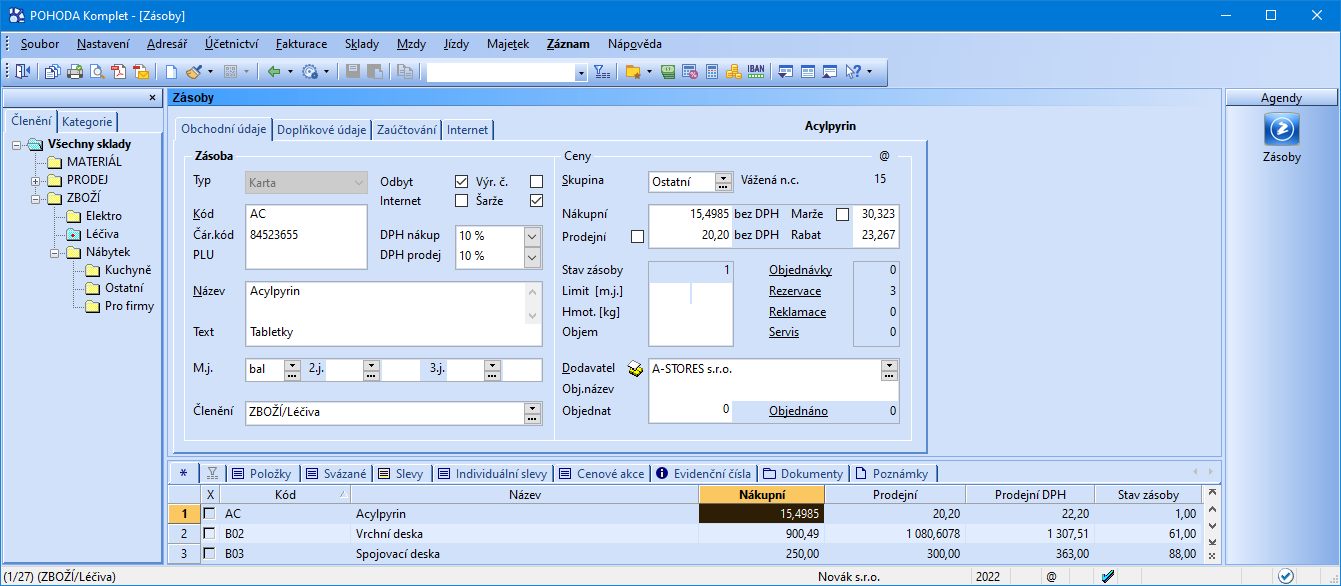The height and width of the screenshot is (586, 1341).
Task: Click the send PDF by email icon
Action: [141, 71]
